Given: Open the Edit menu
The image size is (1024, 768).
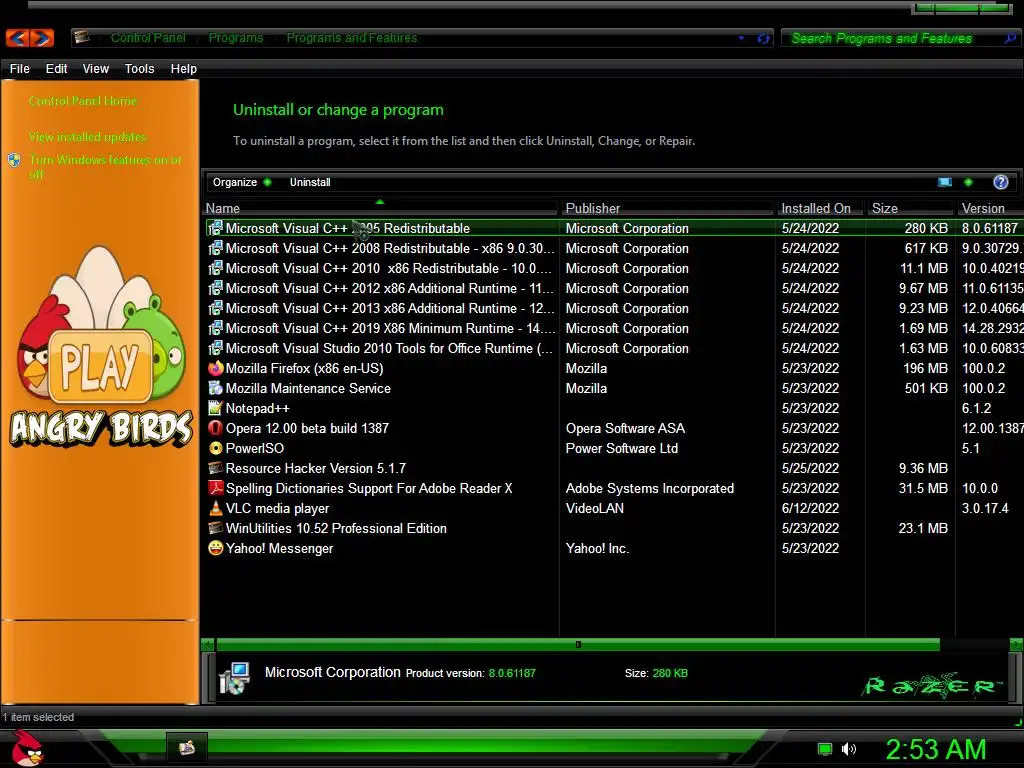Looking at the screenshot, I should pyautogui.click(x=56, y=69).
